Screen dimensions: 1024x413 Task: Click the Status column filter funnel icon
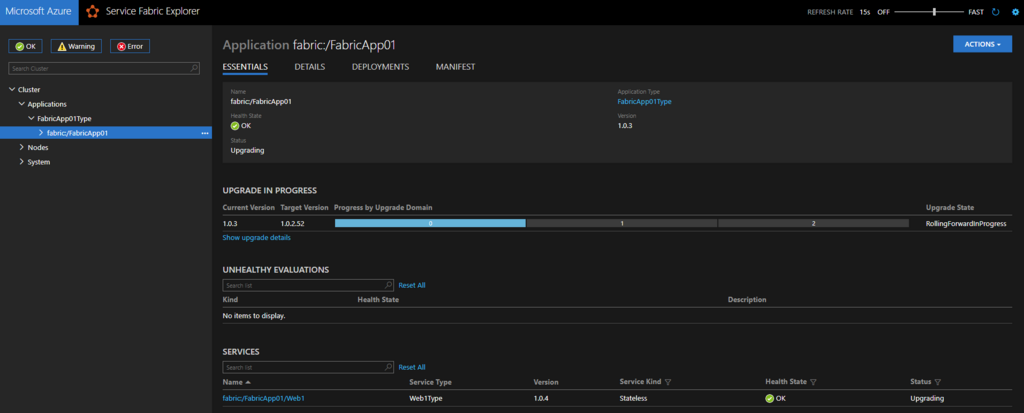938,382
